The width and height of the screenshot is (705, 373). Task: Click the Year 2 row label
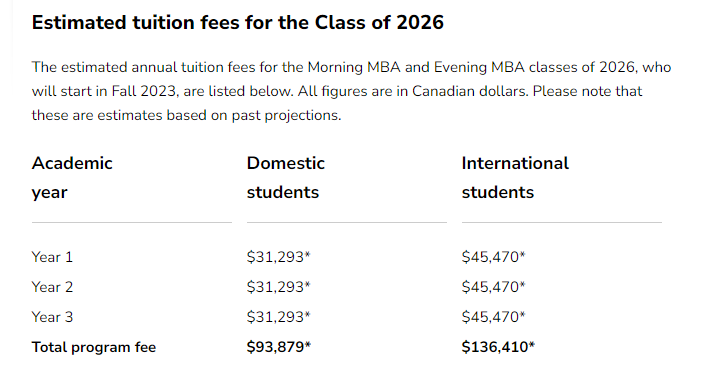tap(52, 287)
